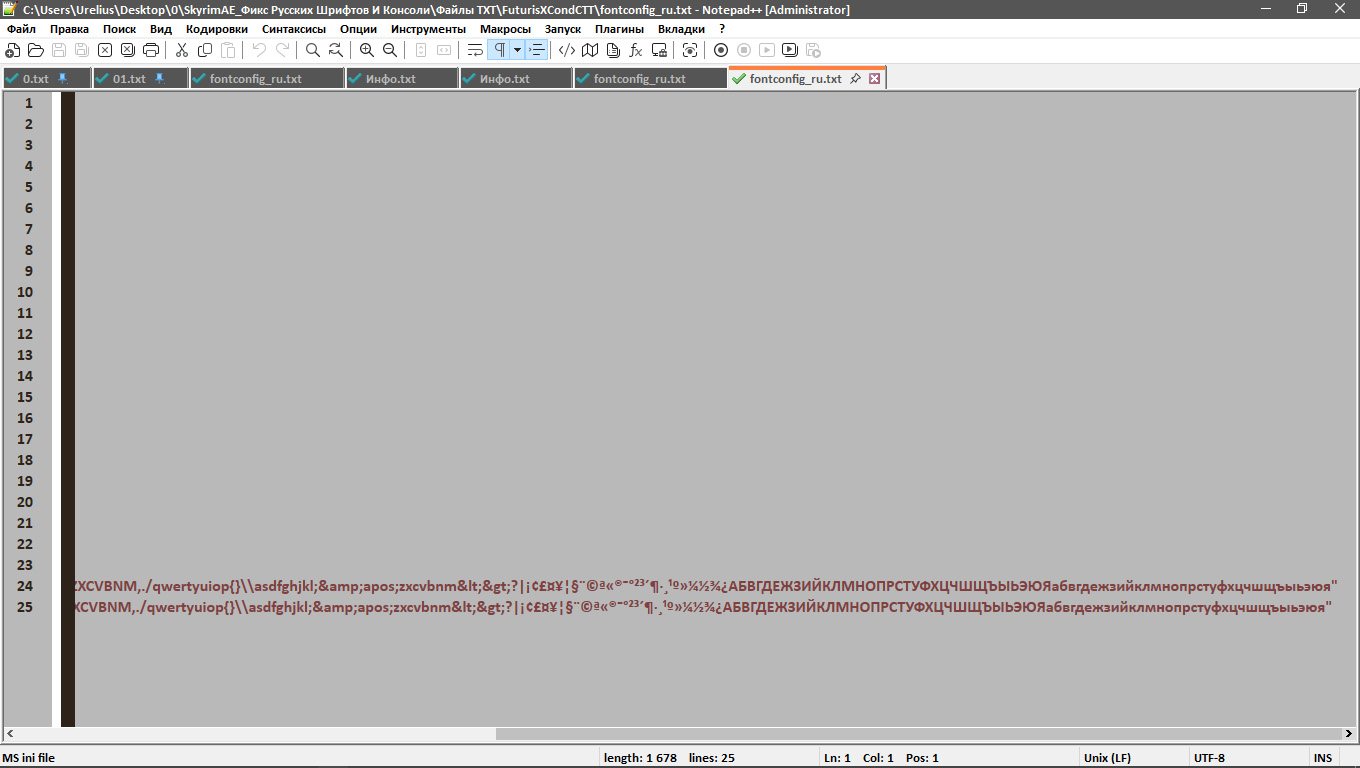Open the Кодировки menu
The width and height of the screenshot is (1360, 768).
point(217,29)
